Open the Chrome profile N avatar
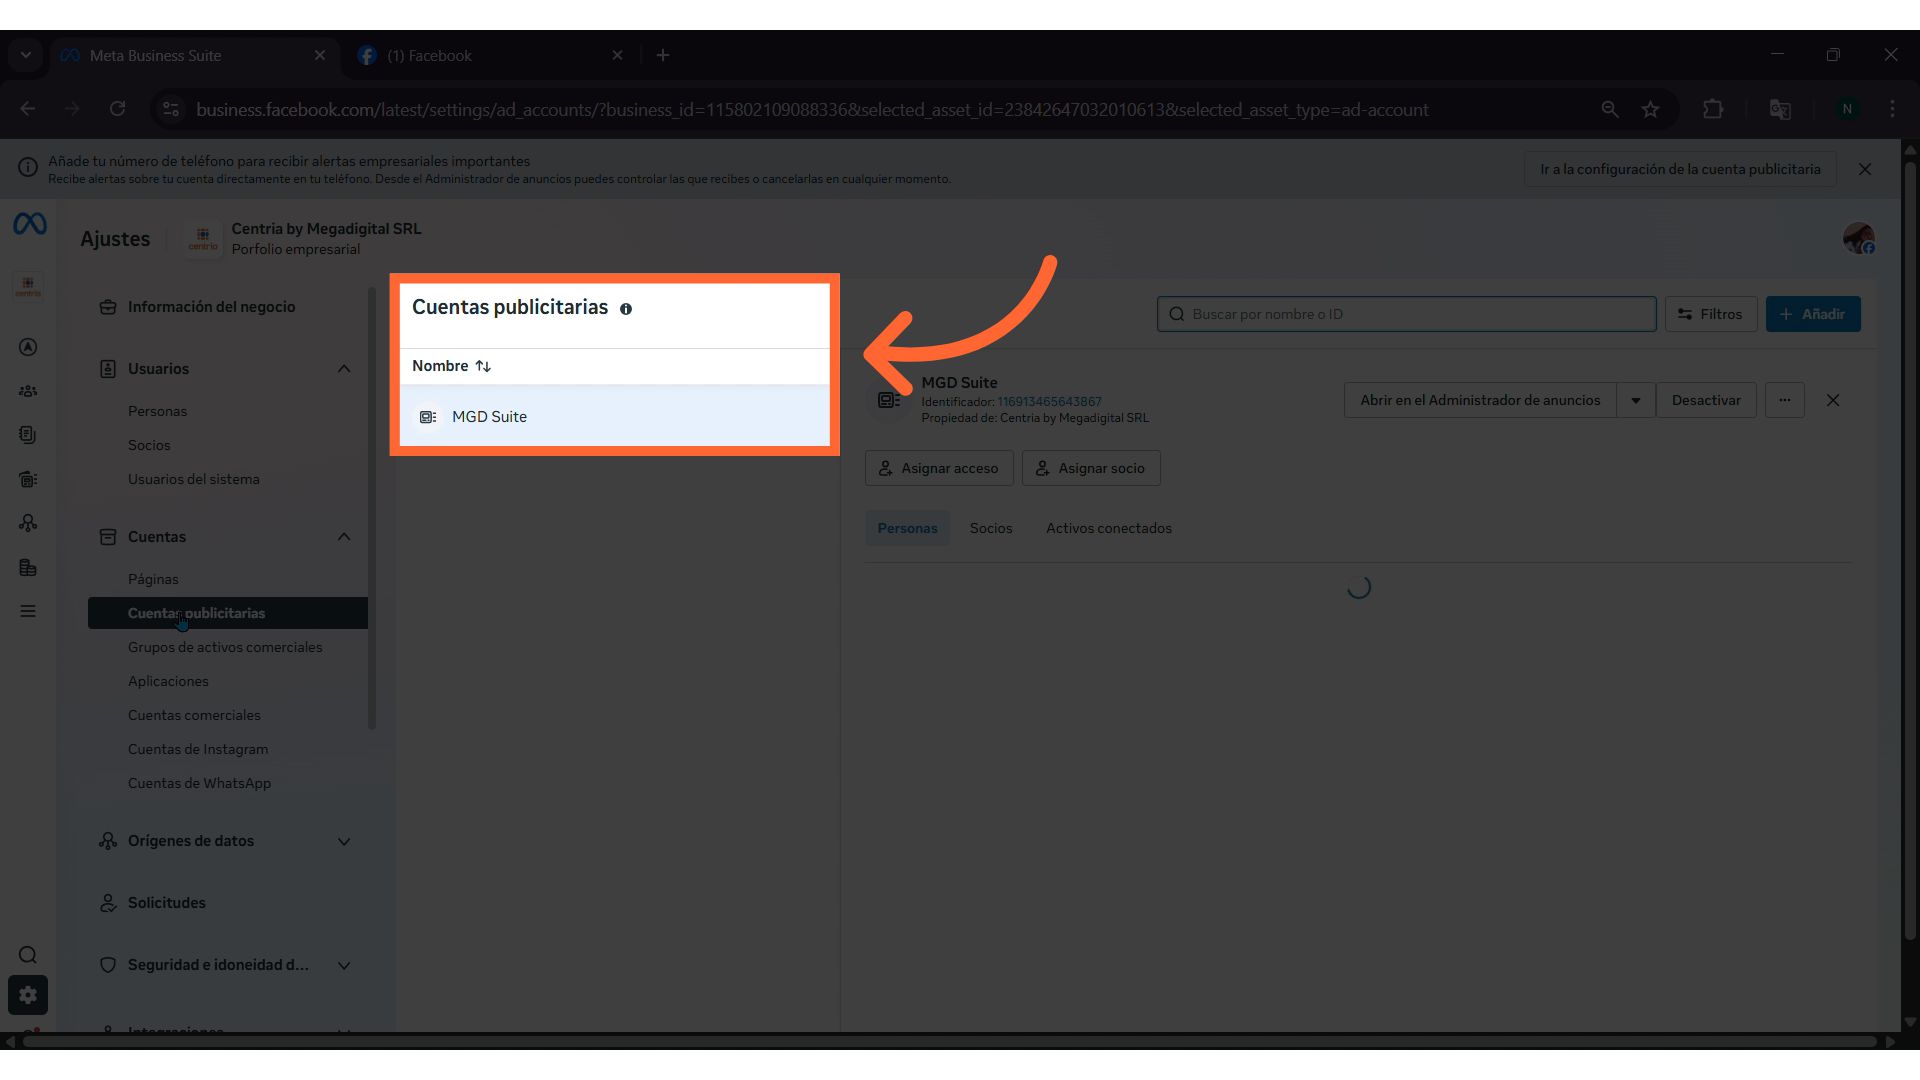This screenshot has width=1920, height=1080. pyautogui.click(x=1847, y=109)
